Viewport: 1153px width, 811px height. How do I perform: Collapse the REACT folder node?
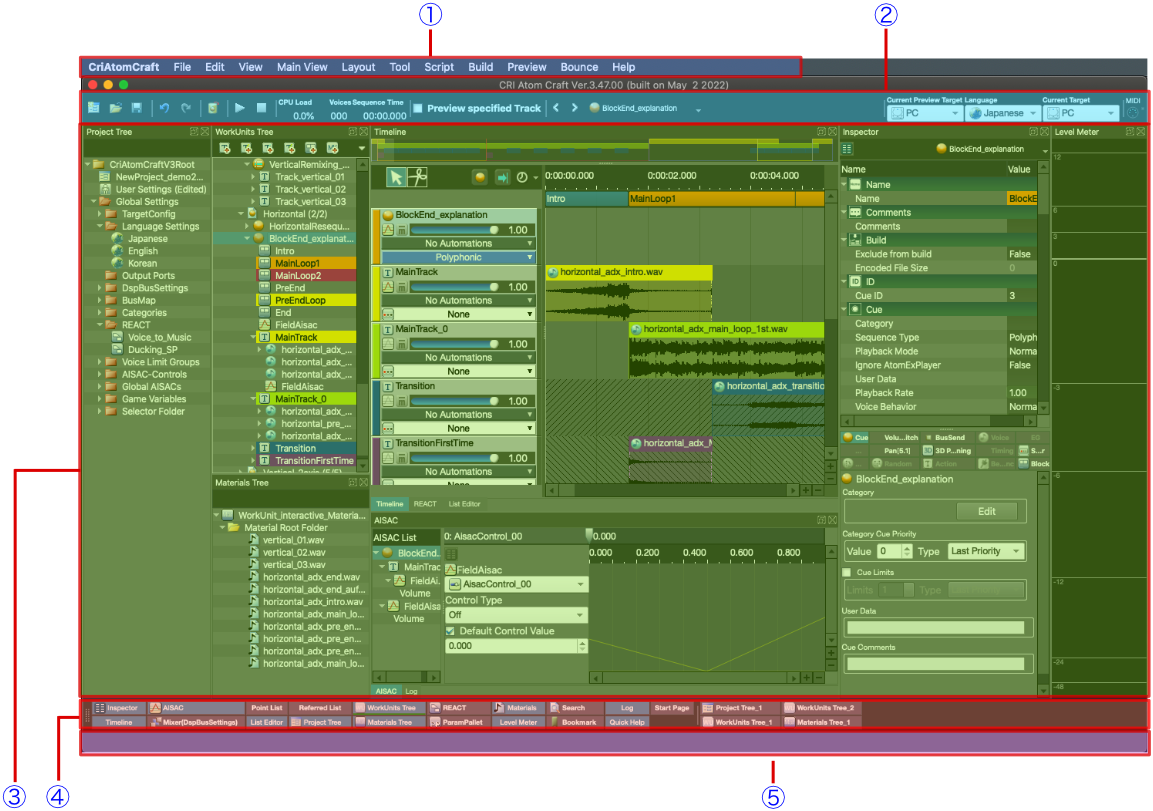point(100,324)
